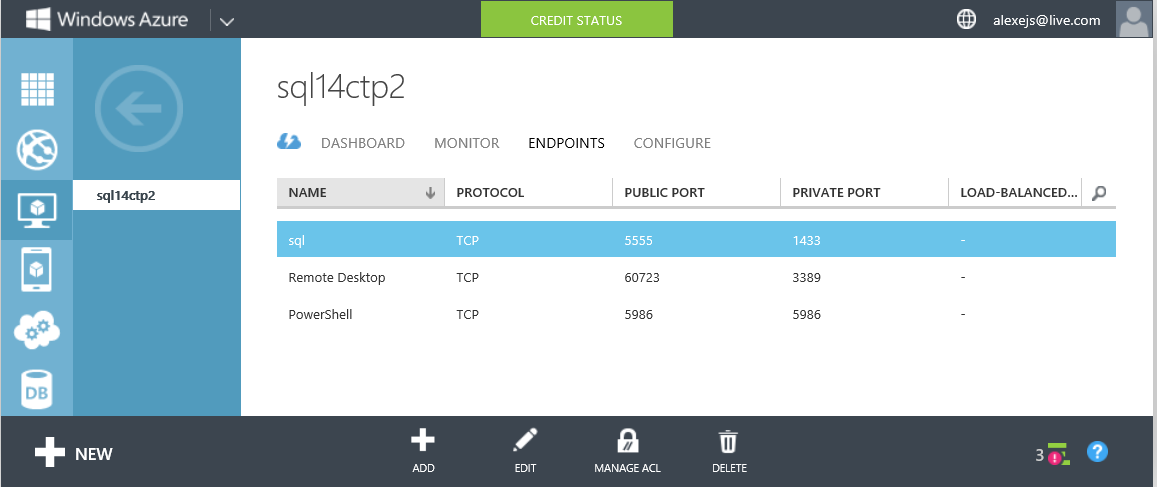Edit the selected endpoint
Viewport: 1157px width, 487px height.
(x=525, y=452)
